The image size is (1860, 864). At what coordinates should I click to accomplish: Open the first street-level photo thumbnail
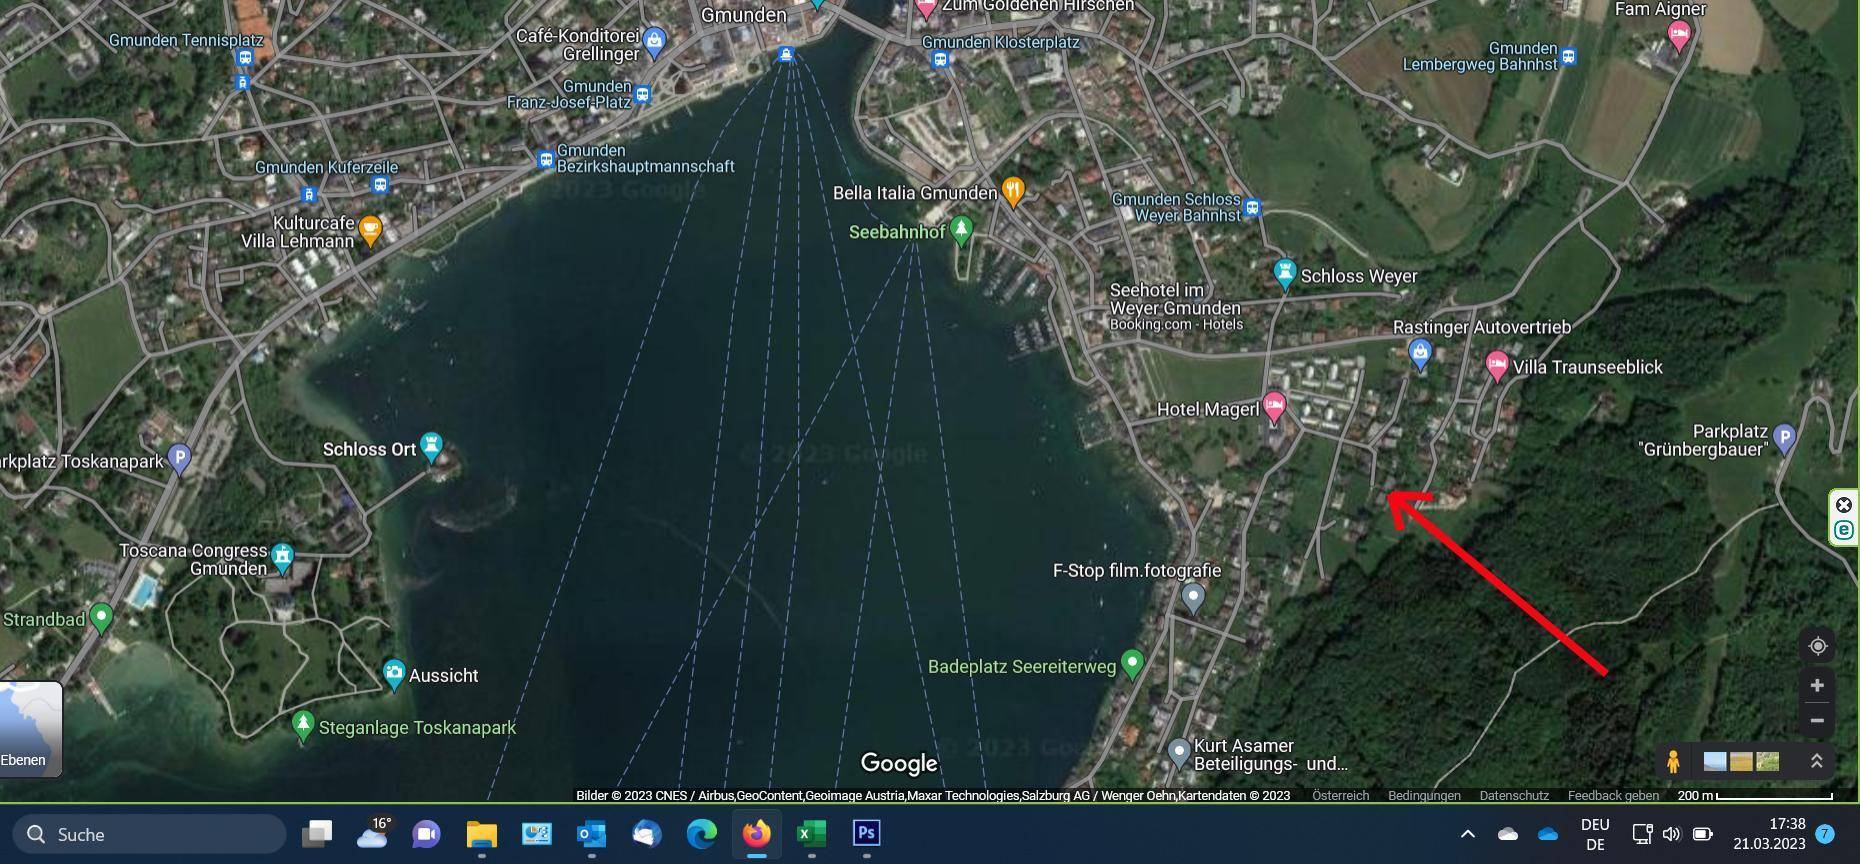pos(1714,762)
